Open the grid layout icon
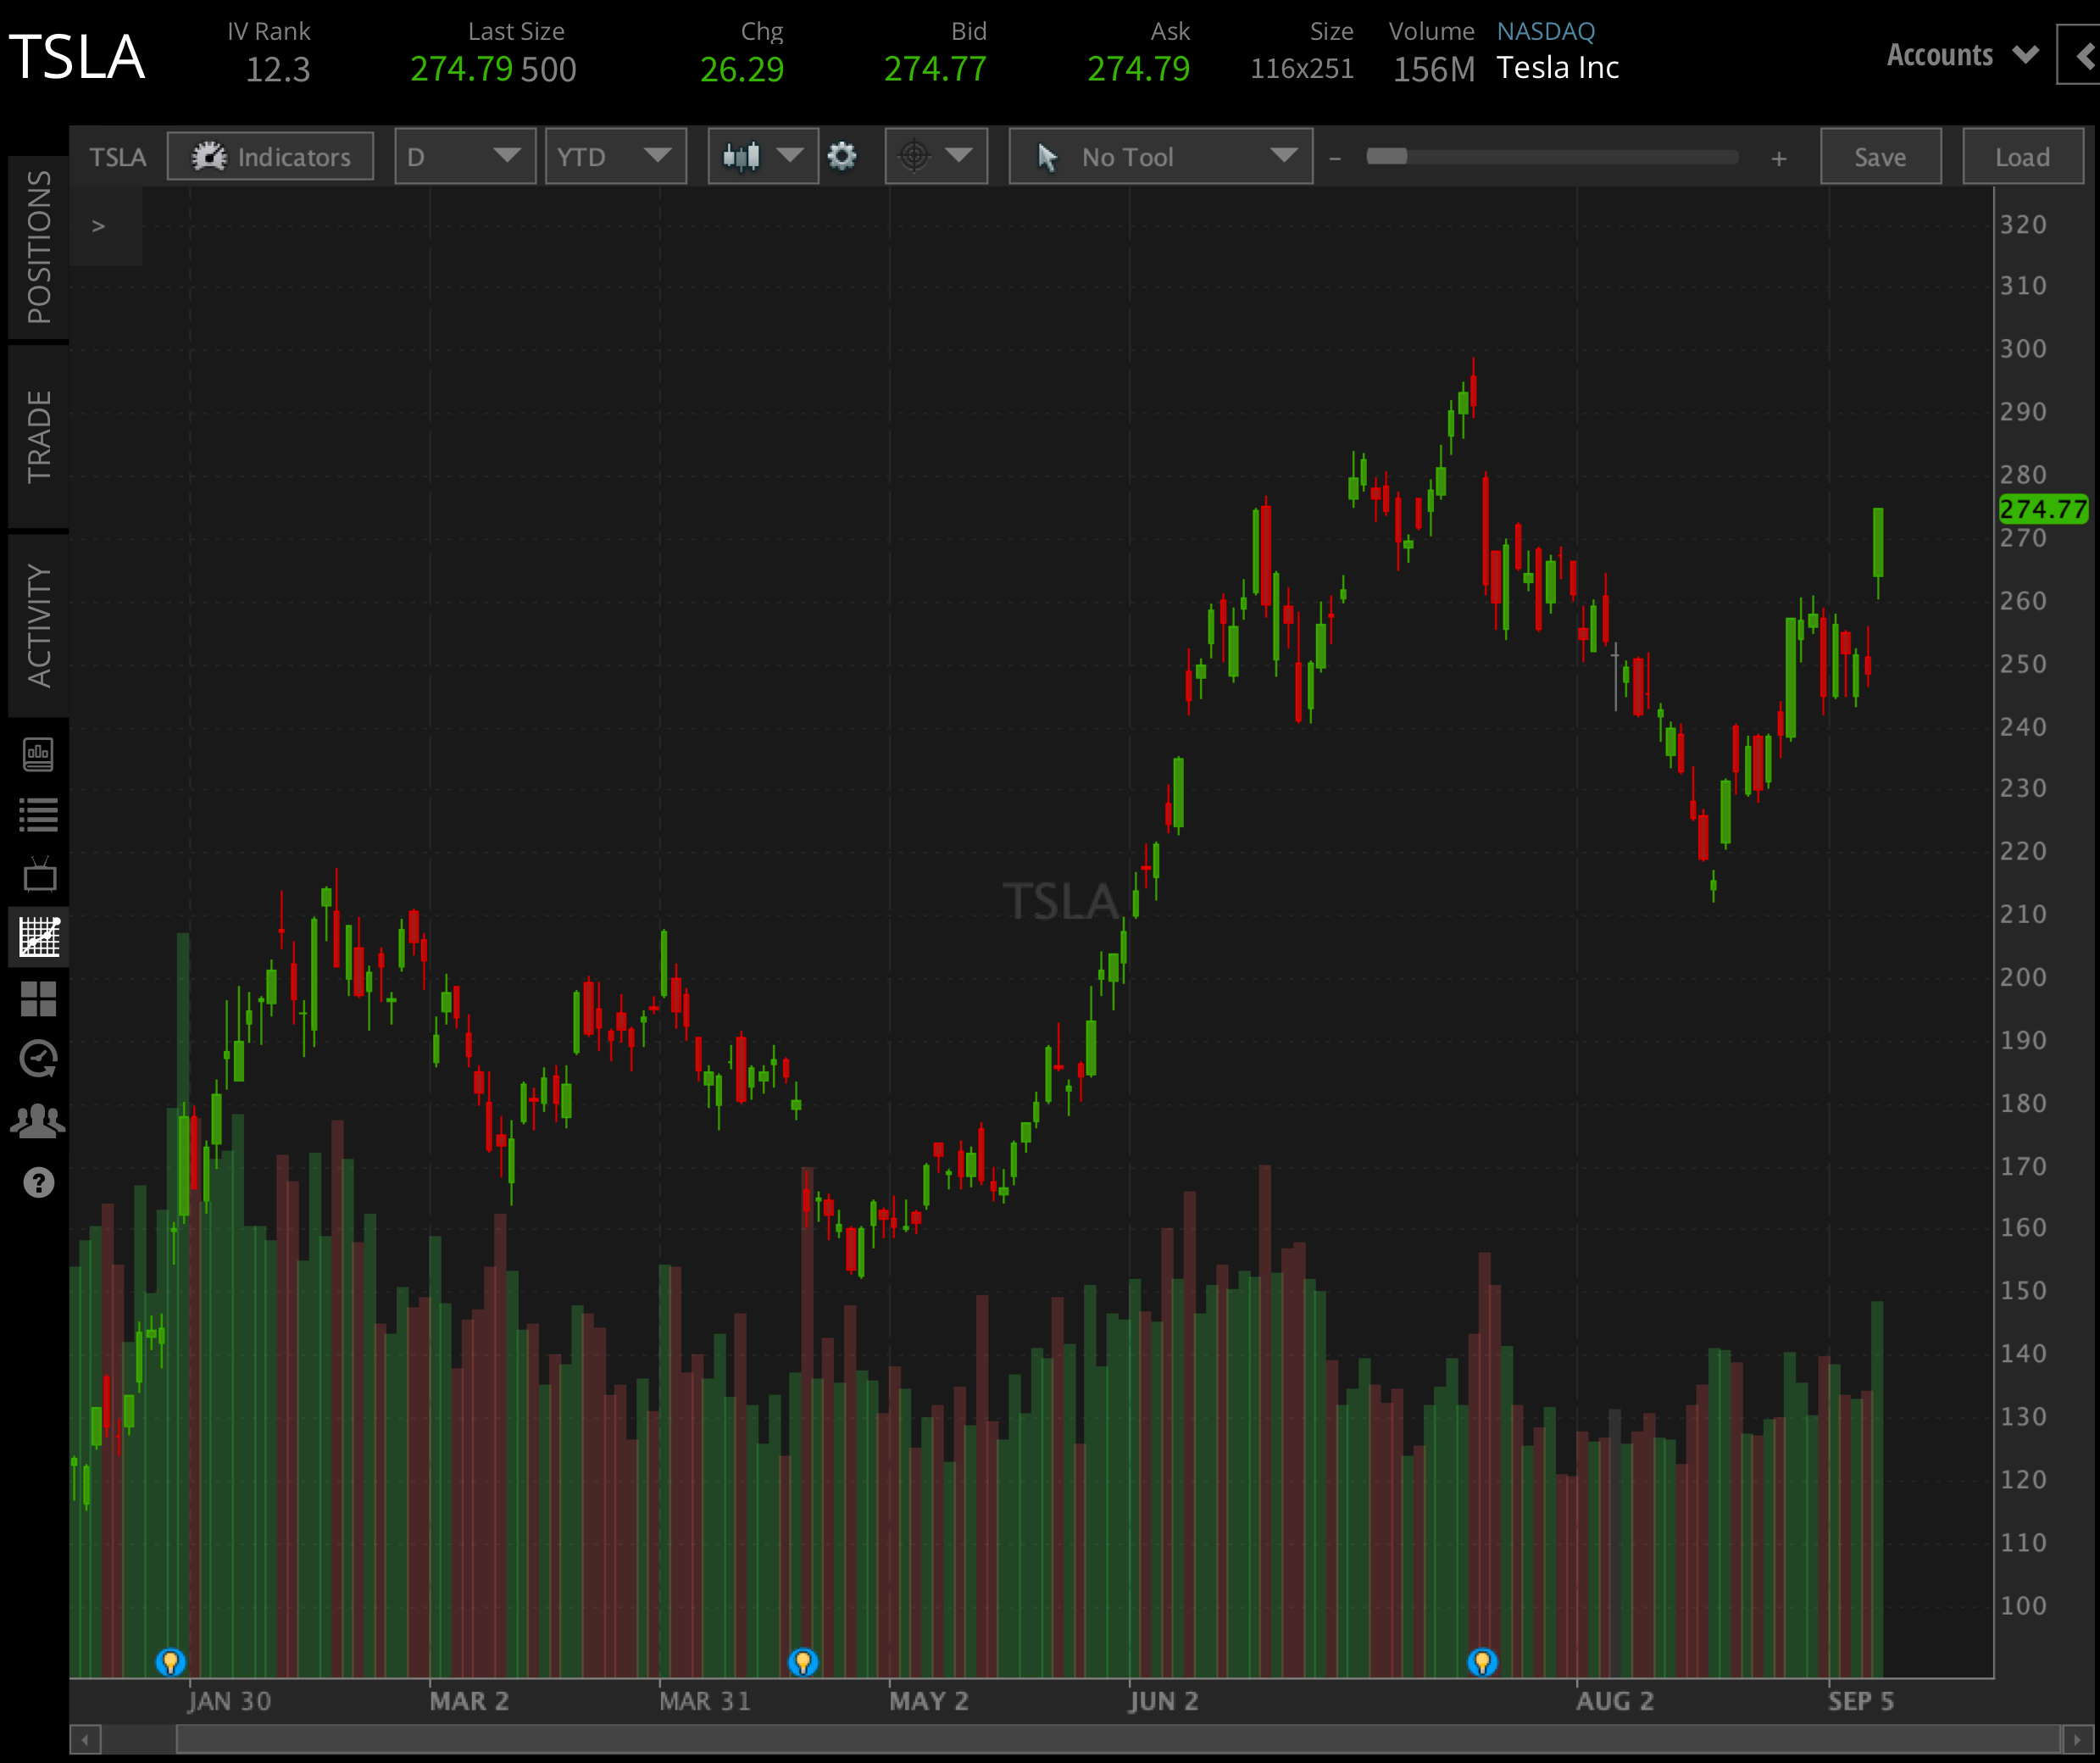 pos(40,1000)
